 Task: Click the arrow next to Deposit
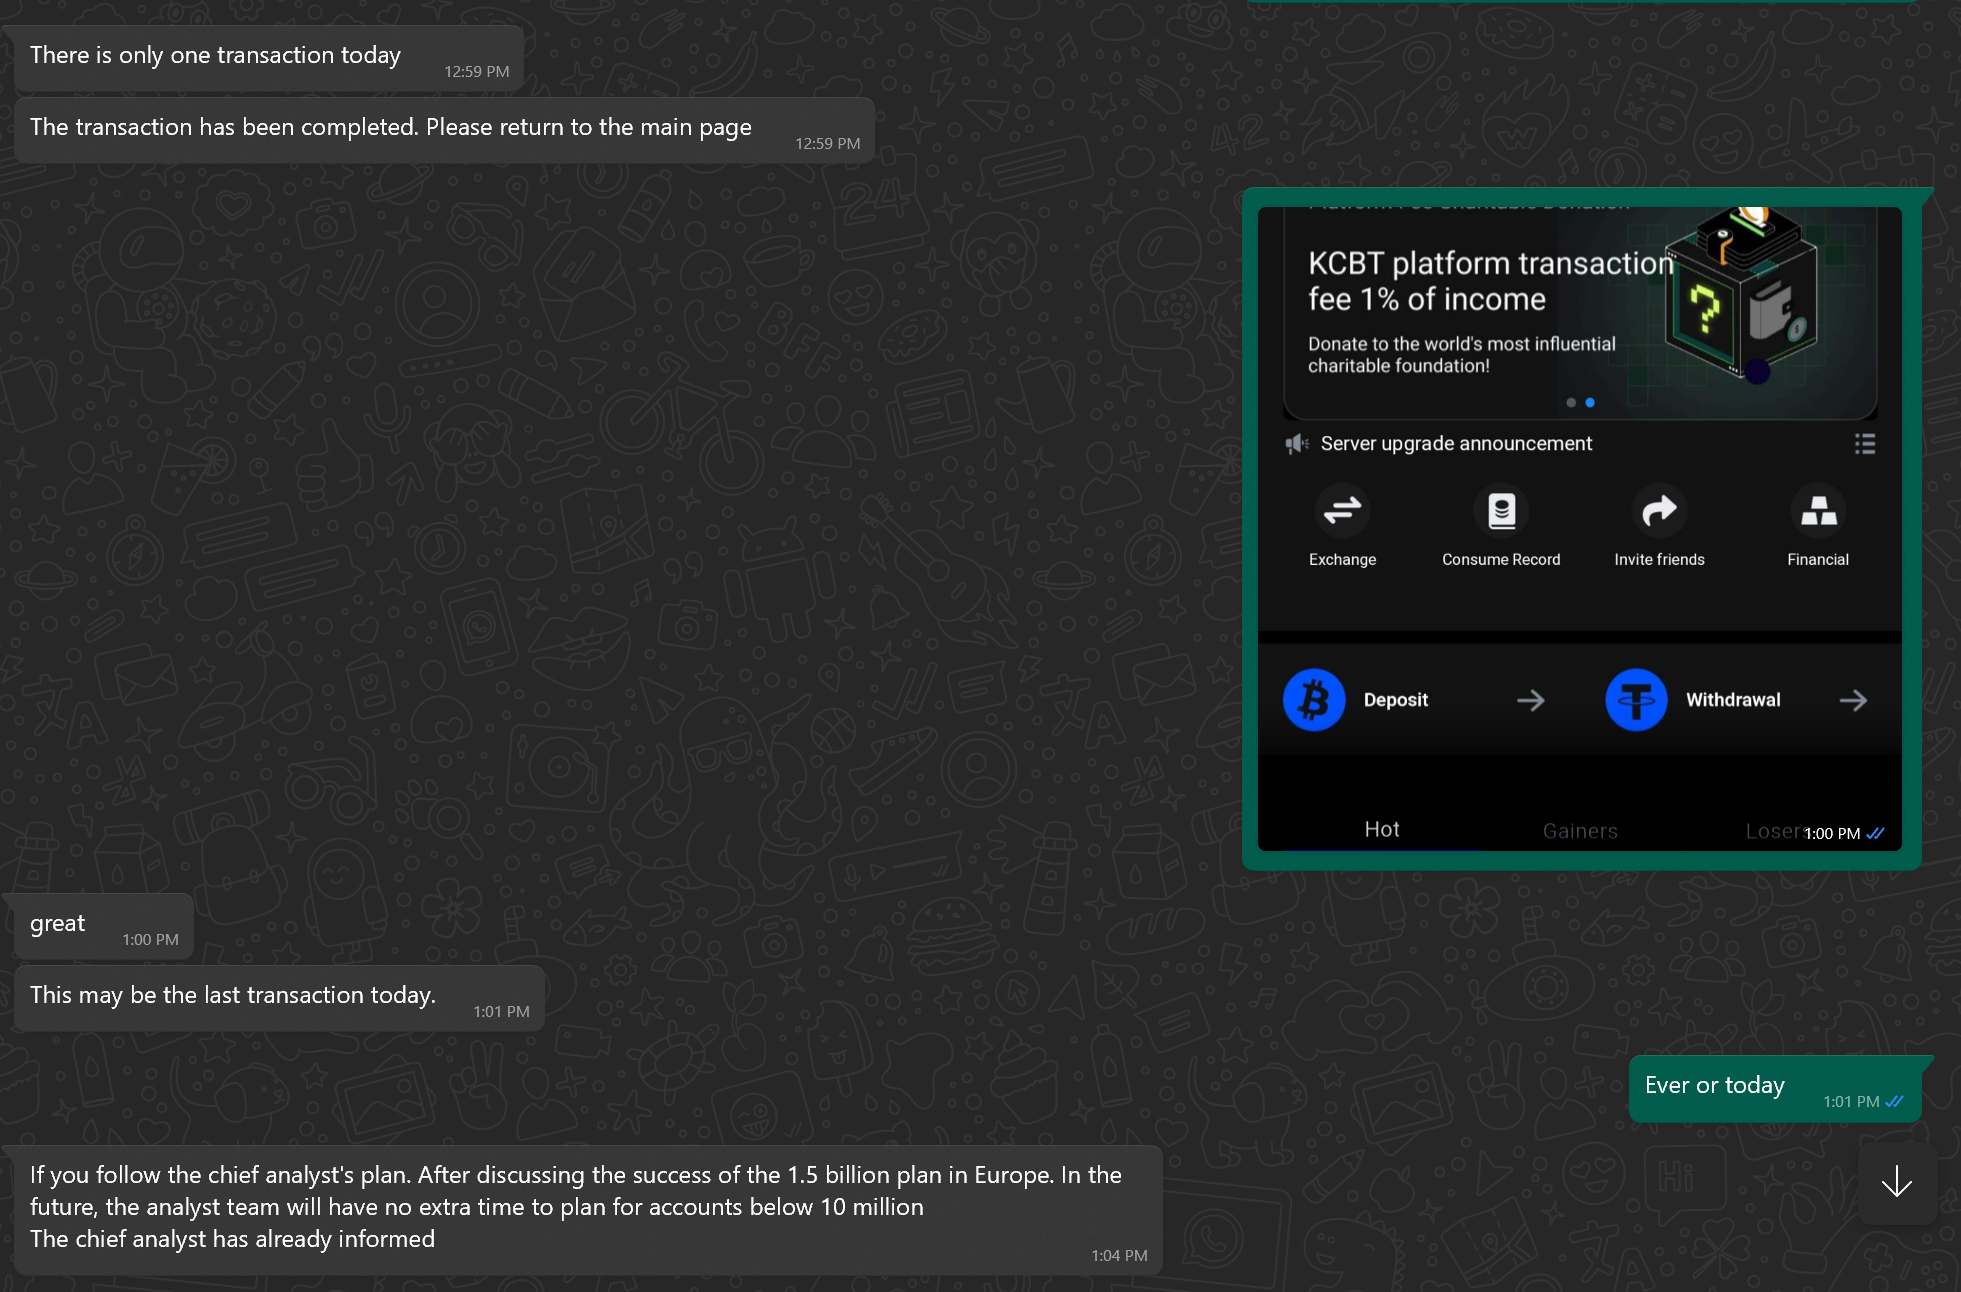(1530, 700)
